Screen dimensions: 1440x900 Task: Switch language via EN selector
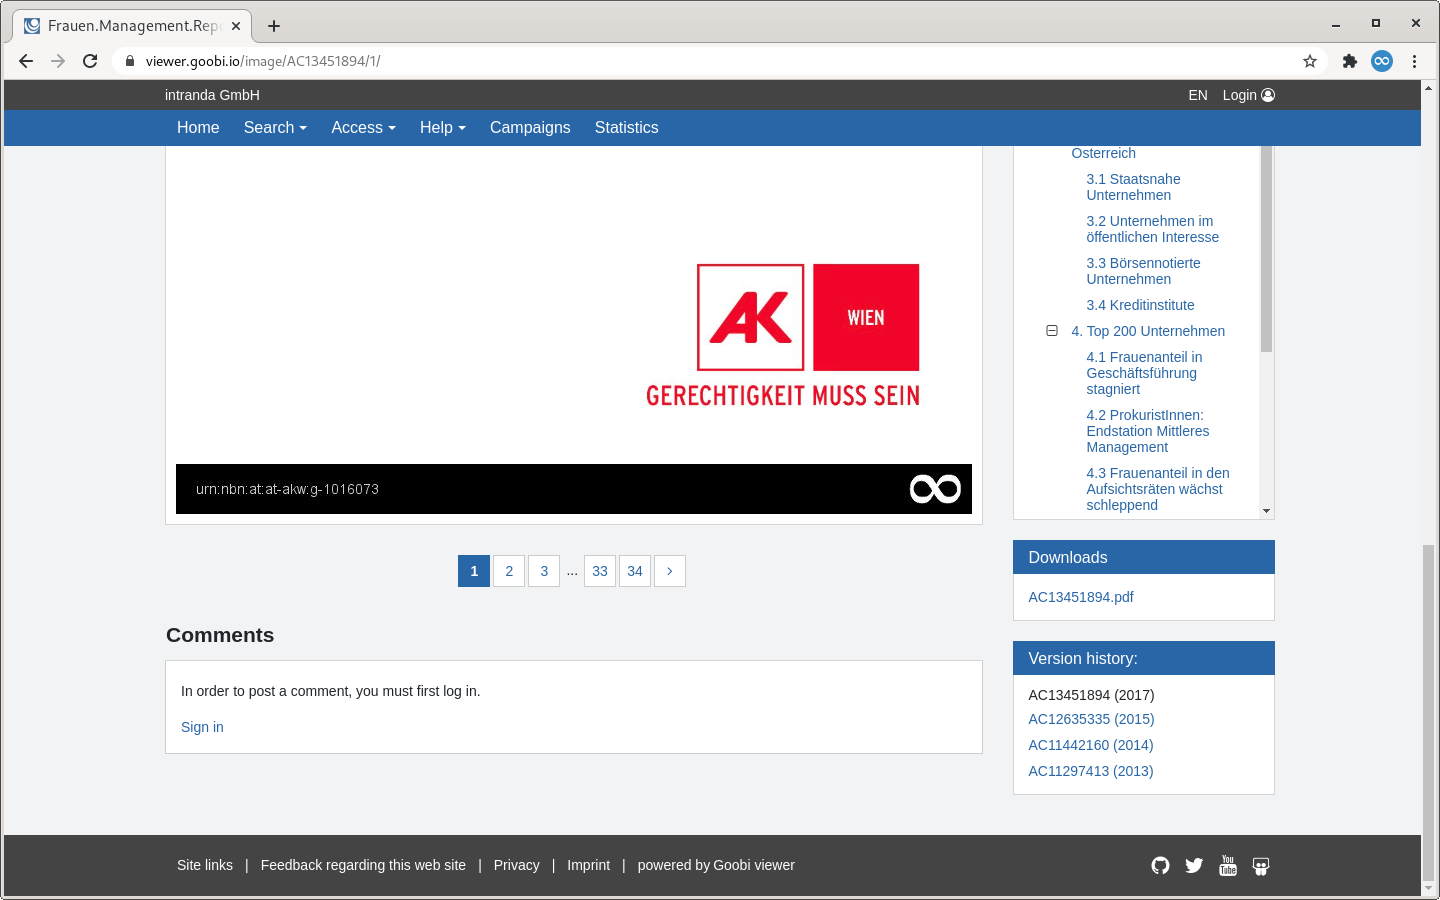tap(1198, 95)
